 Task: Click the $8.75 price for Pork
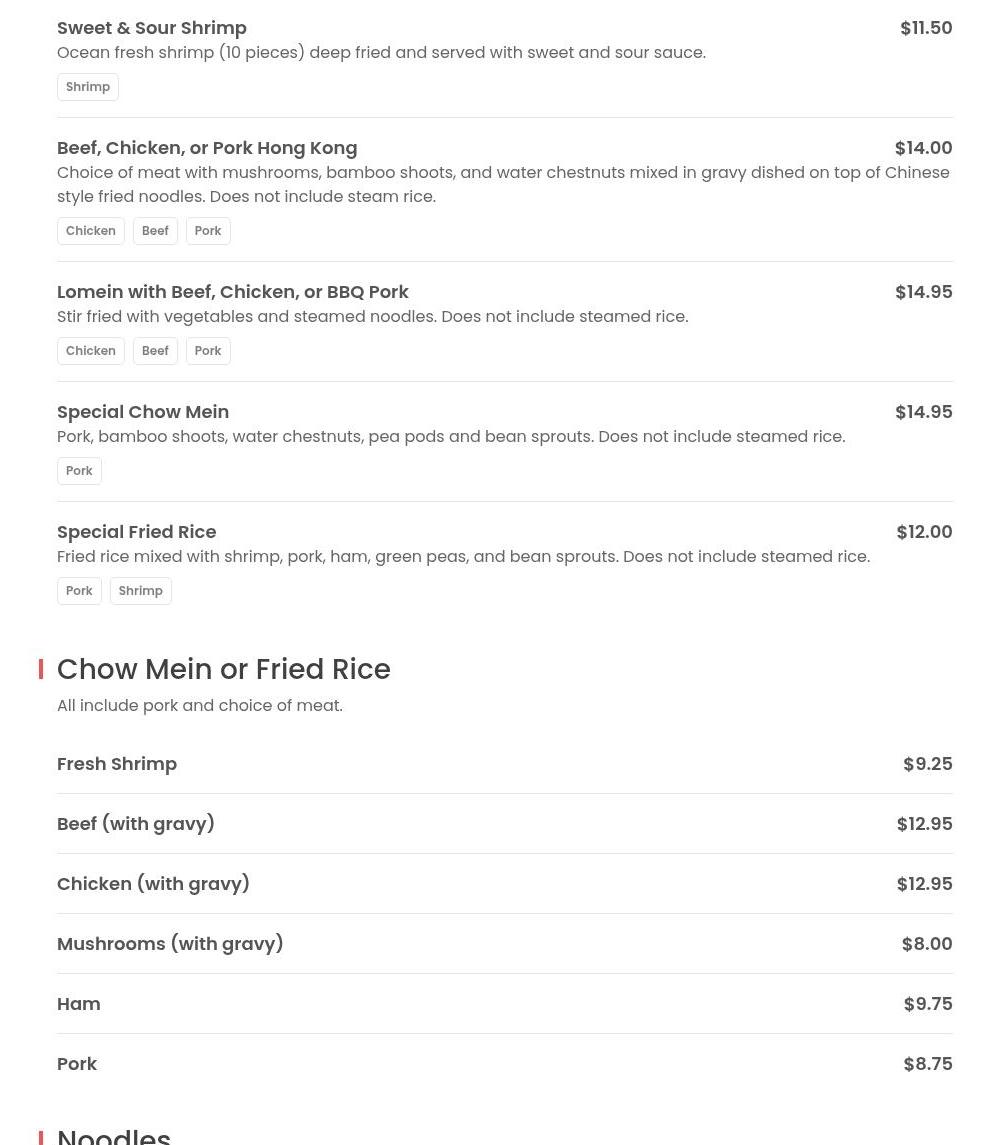click(927, 1064)
